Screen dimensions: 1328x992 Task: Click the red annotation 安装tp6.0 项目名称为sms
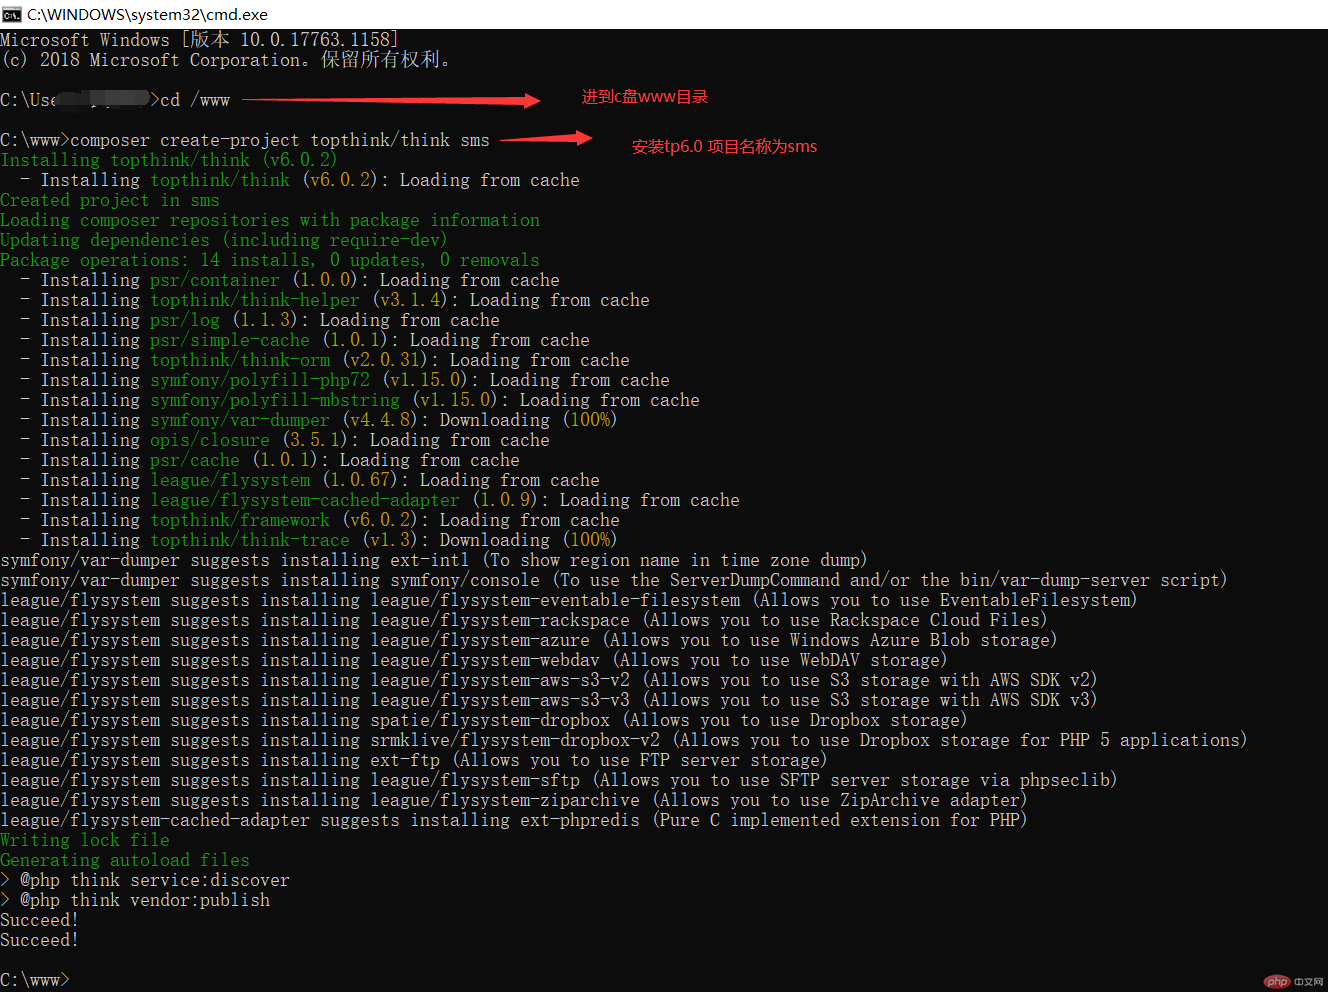coord(724,147)
